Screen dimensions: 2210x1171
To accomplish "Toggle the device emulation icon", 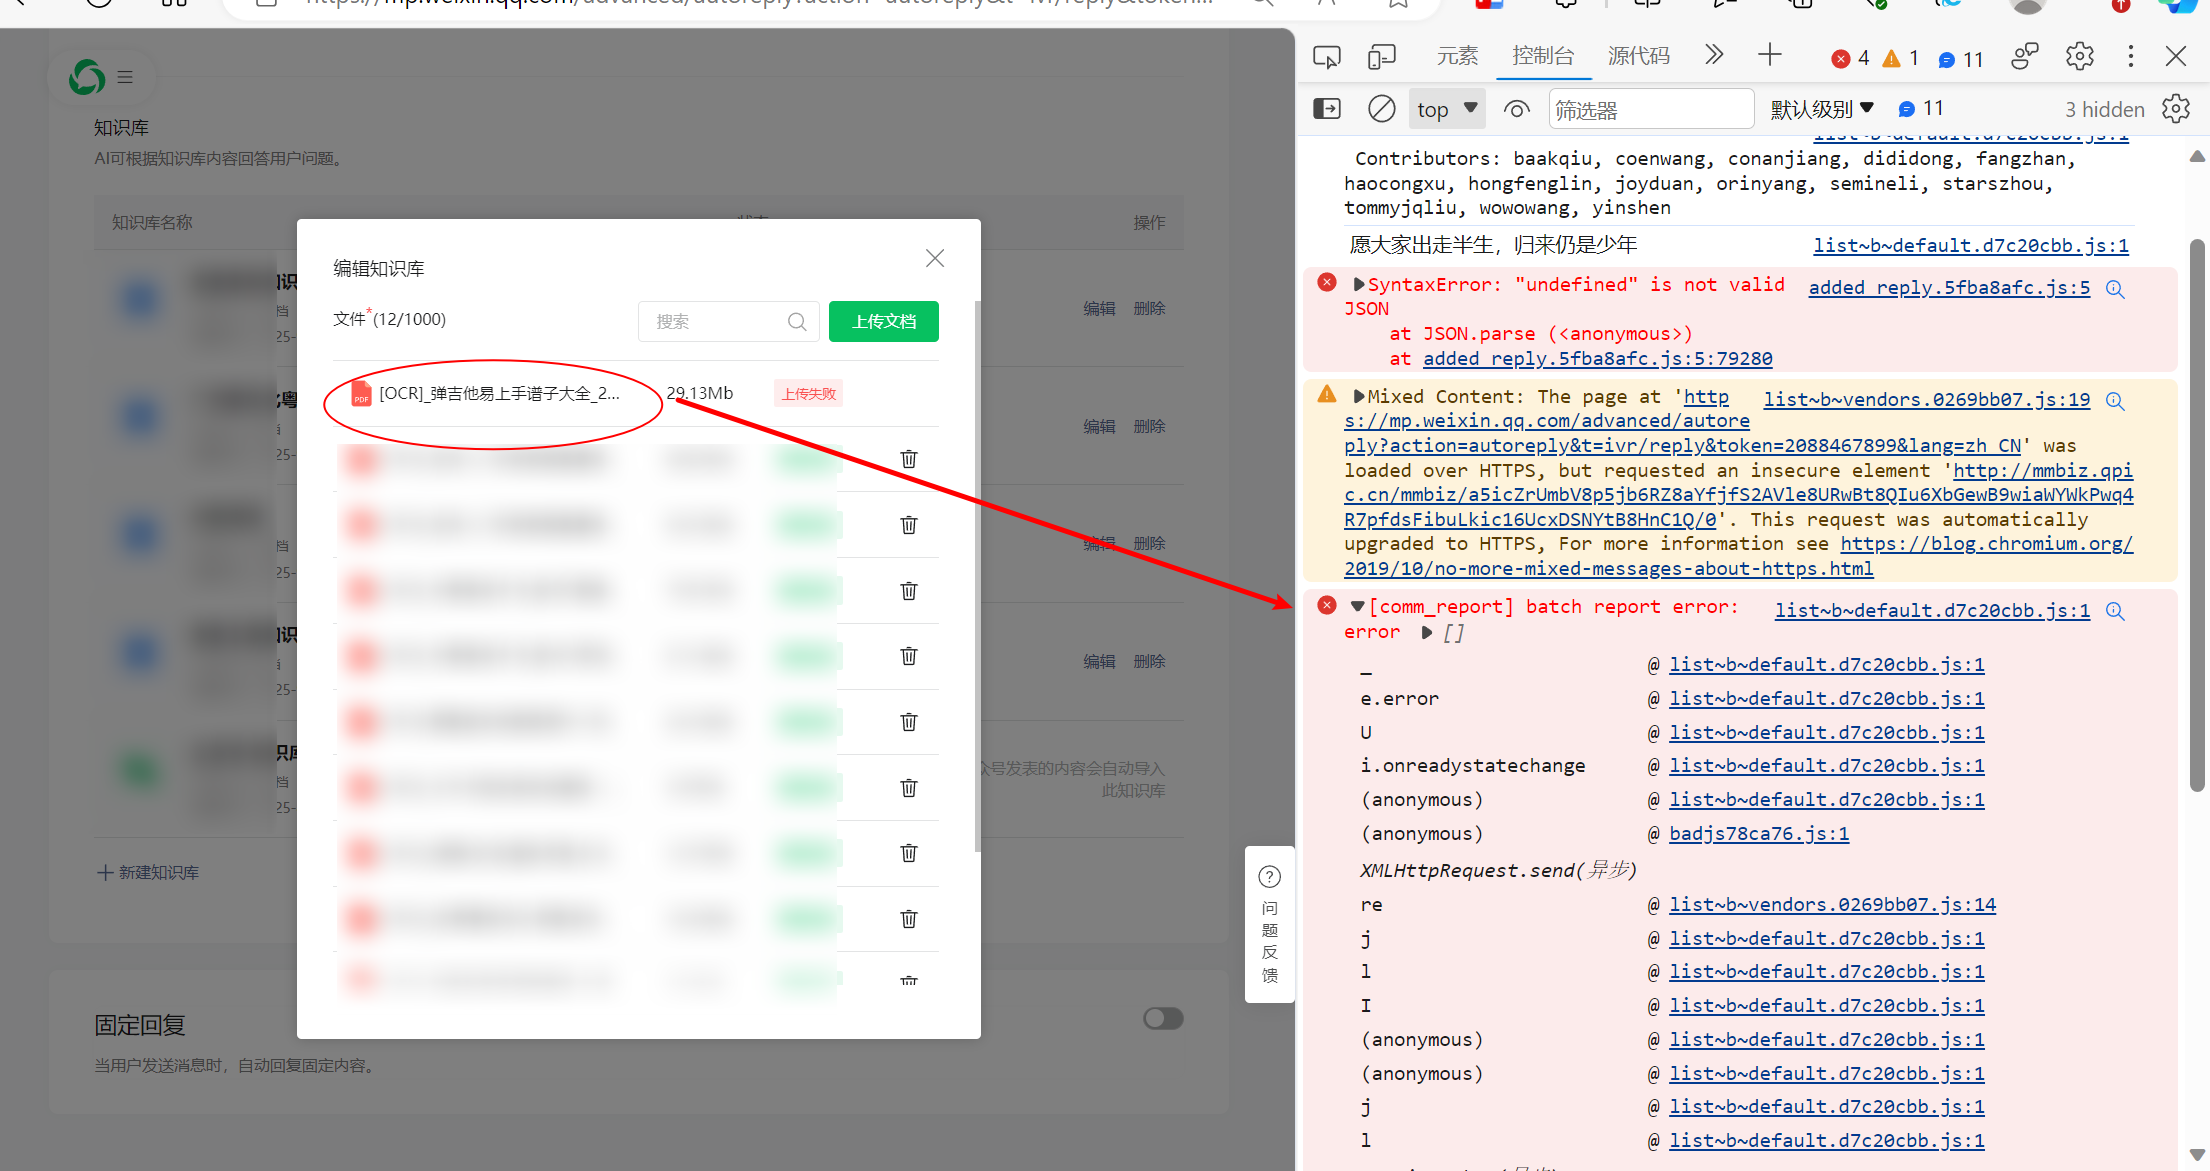I will pyautogui.click(x=1381, y=57).
